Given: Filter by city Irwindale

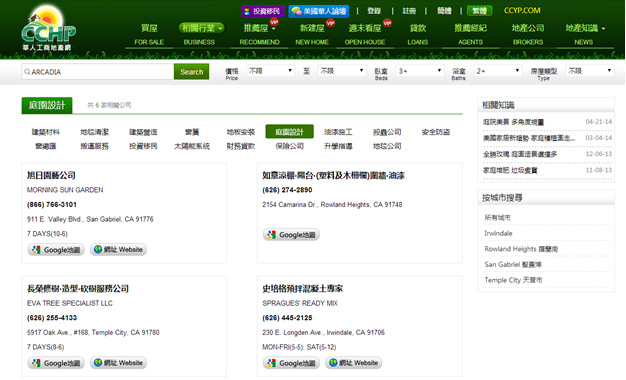Looking at the screenshot, I should 498,233.
